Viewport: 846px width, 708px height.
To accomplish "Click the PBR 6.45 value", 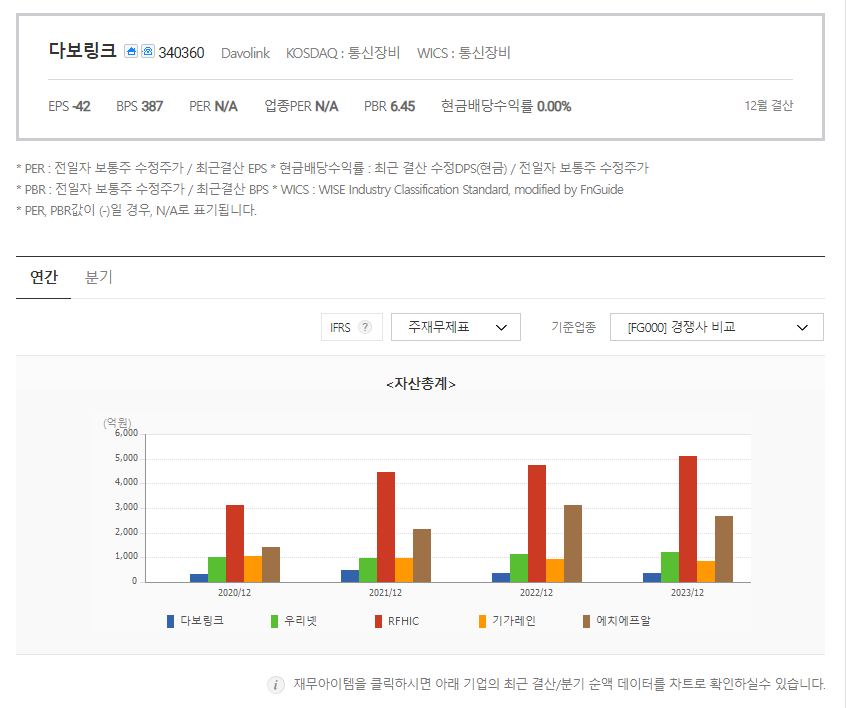I will (390, 106).
